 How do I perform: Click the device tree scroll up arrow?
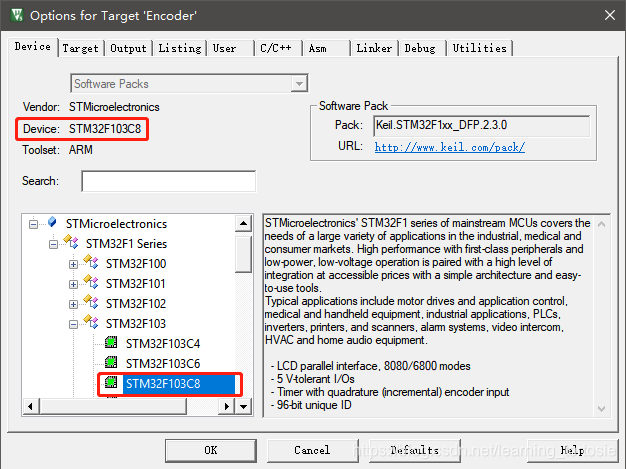(x=243, y=223)
